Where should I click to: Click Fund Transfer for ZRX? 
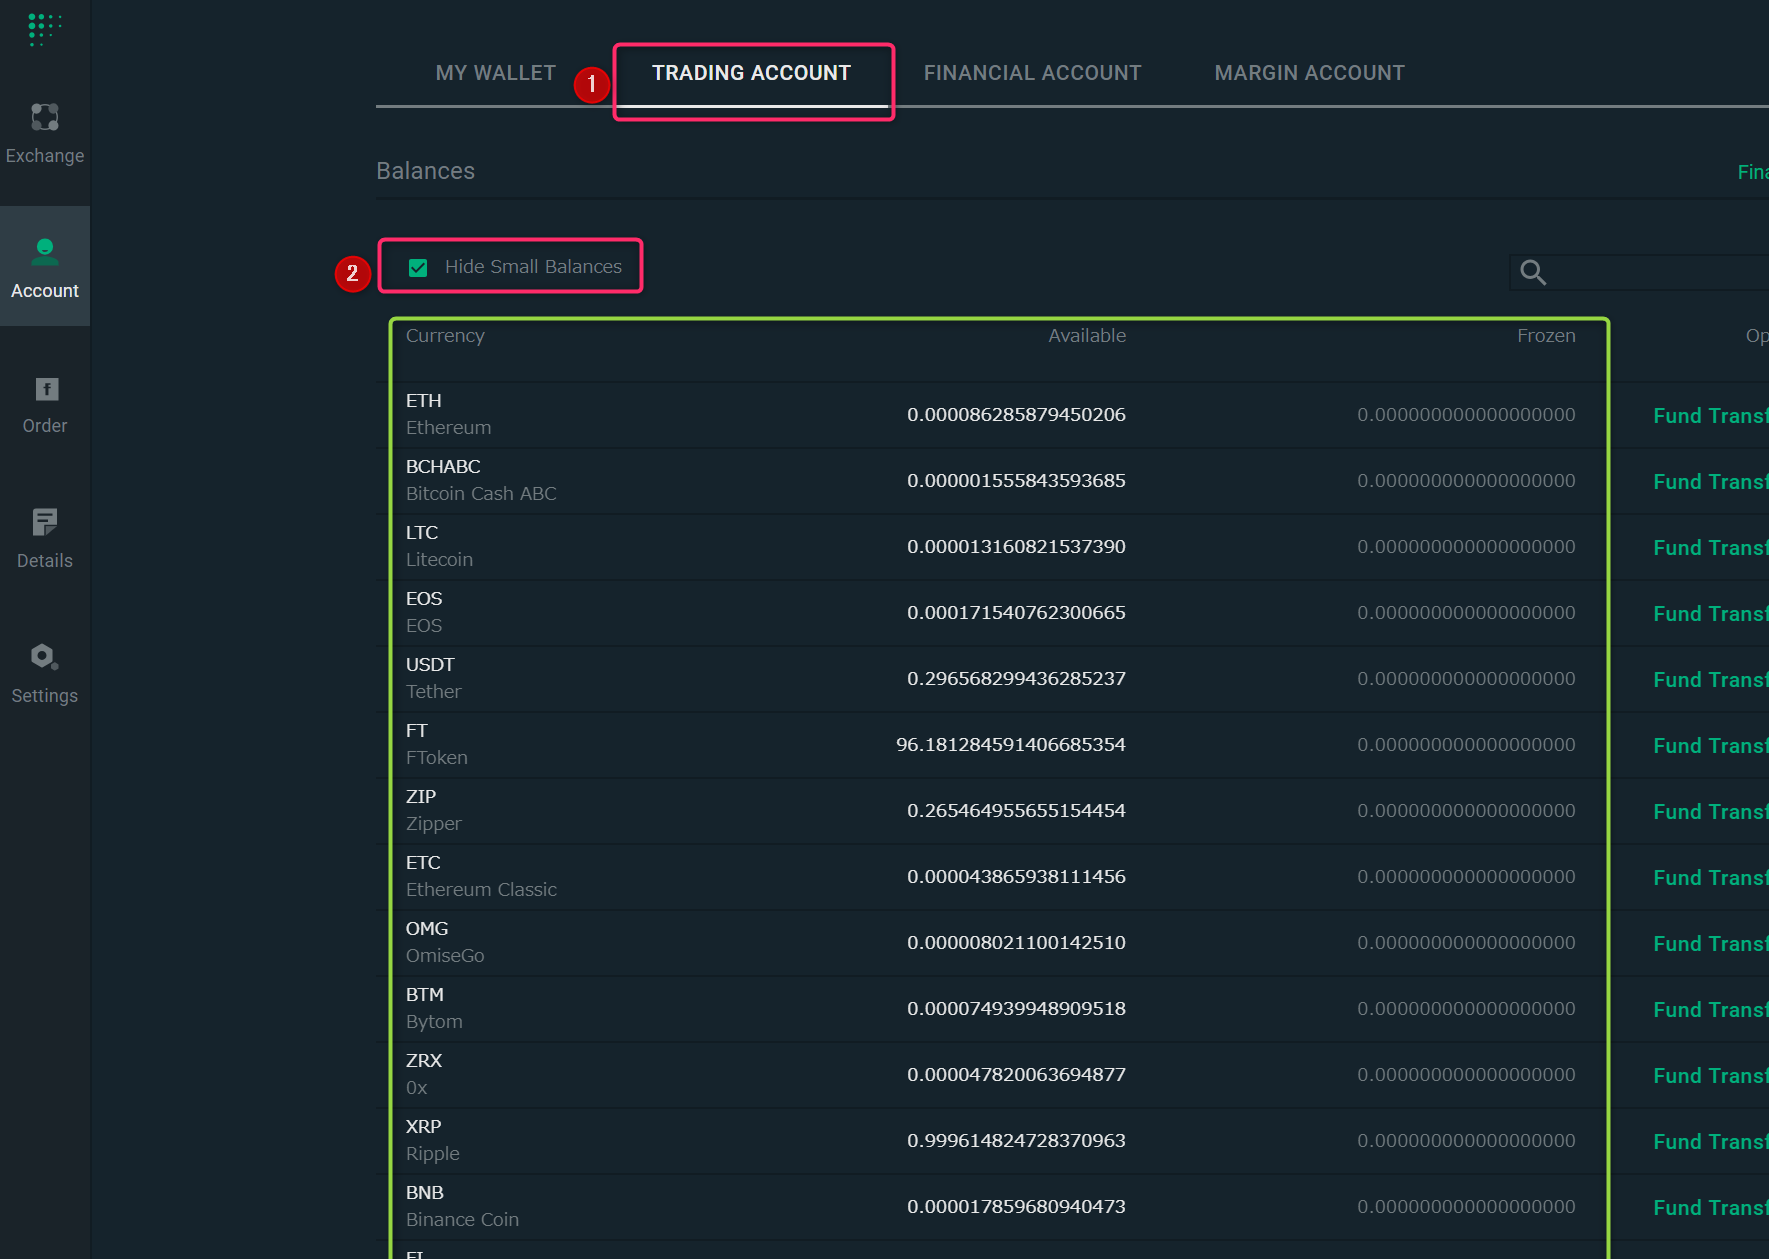tap(1710, 1076)
